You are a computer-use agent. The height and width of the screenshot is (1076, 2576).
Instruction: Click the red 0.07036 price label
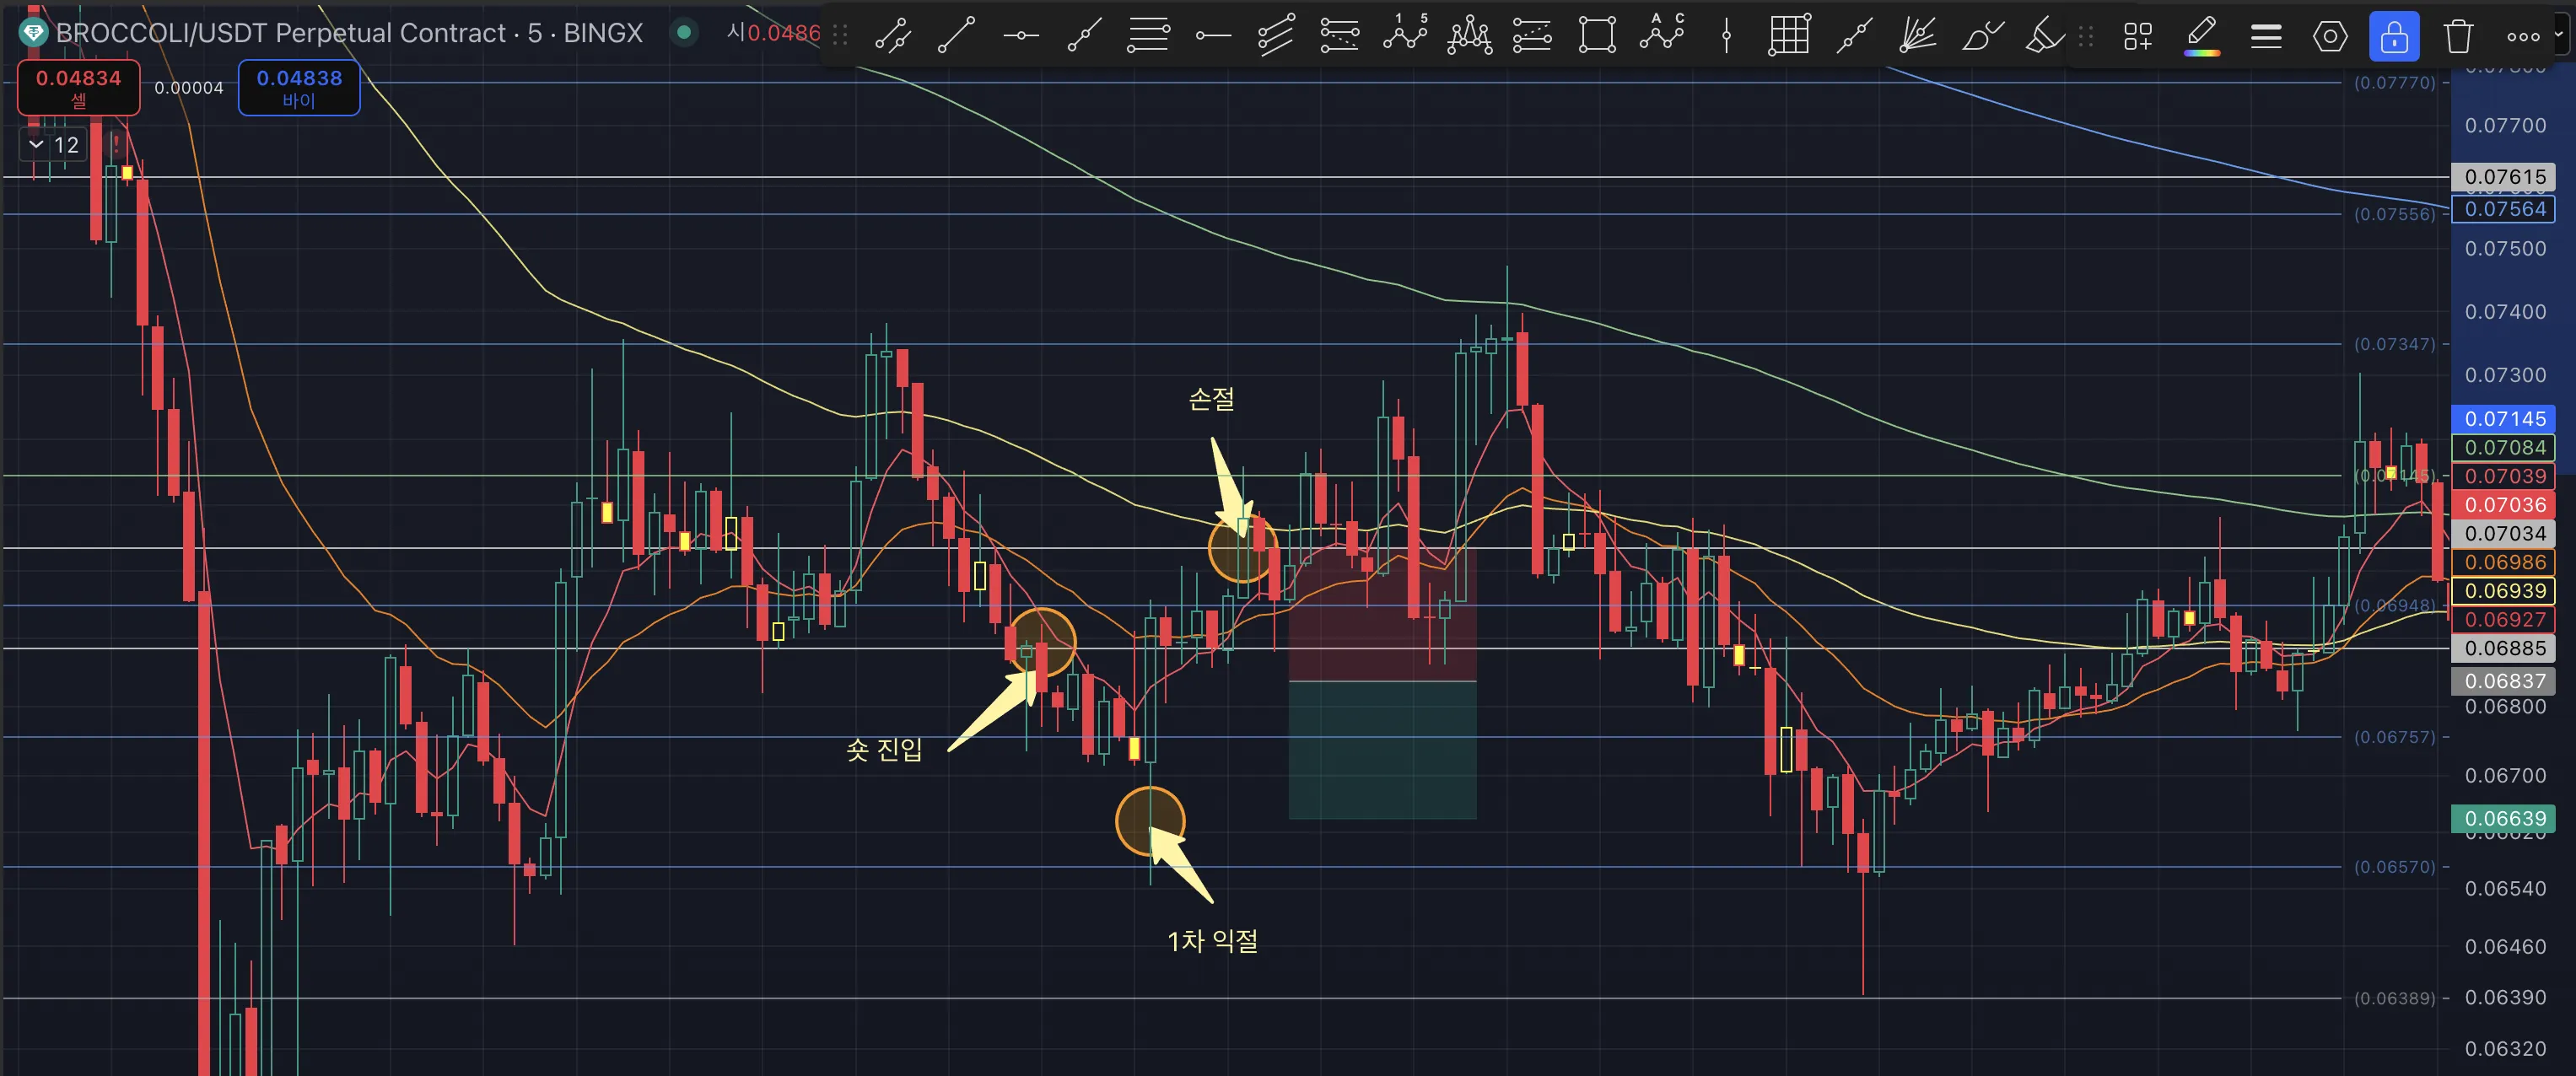point(2503,505)
